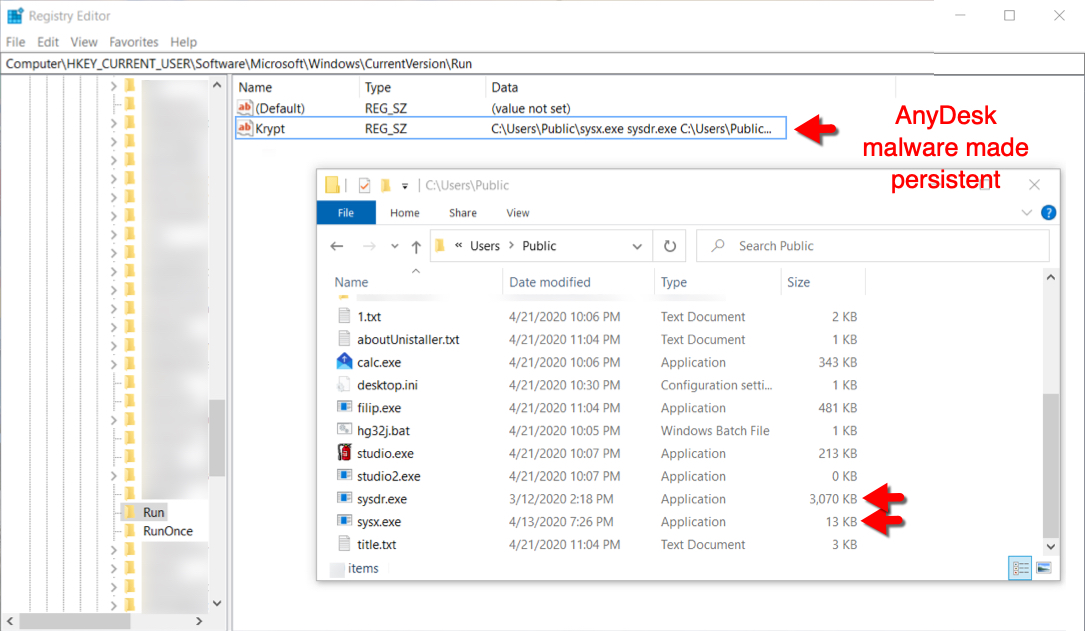Image resolution: width=1085 pixels, height=631 pixels.
Task: Click the RunOnce key folder icon
Action: pyautogui.click(x=129, y=531)
